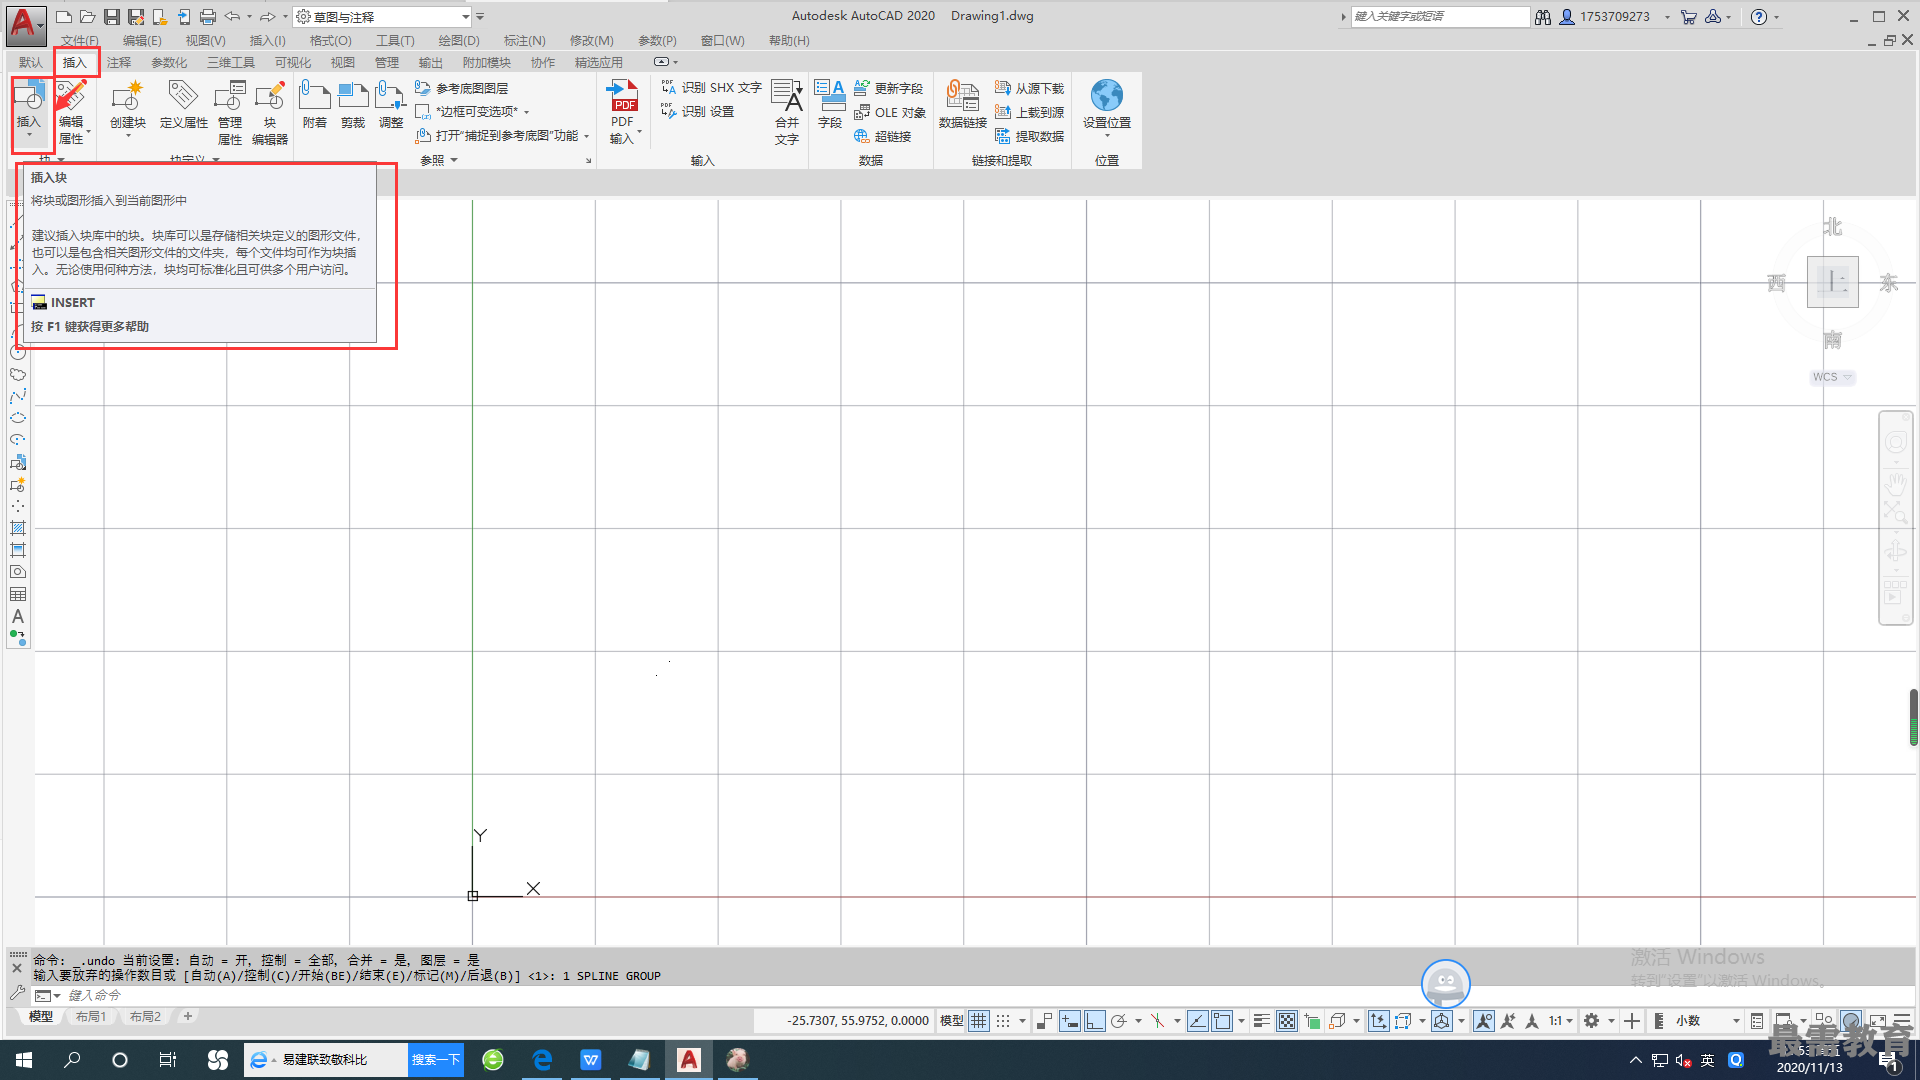Toggle snap mode in status bar
This screenshot has width=1920, height=1080.
1003,1021
